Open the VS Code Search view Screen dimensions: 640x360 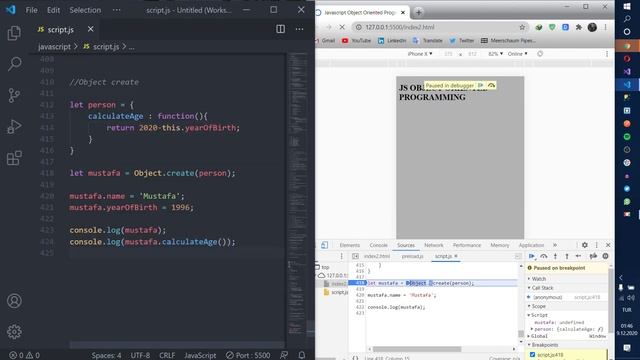(x=14, y=64)
